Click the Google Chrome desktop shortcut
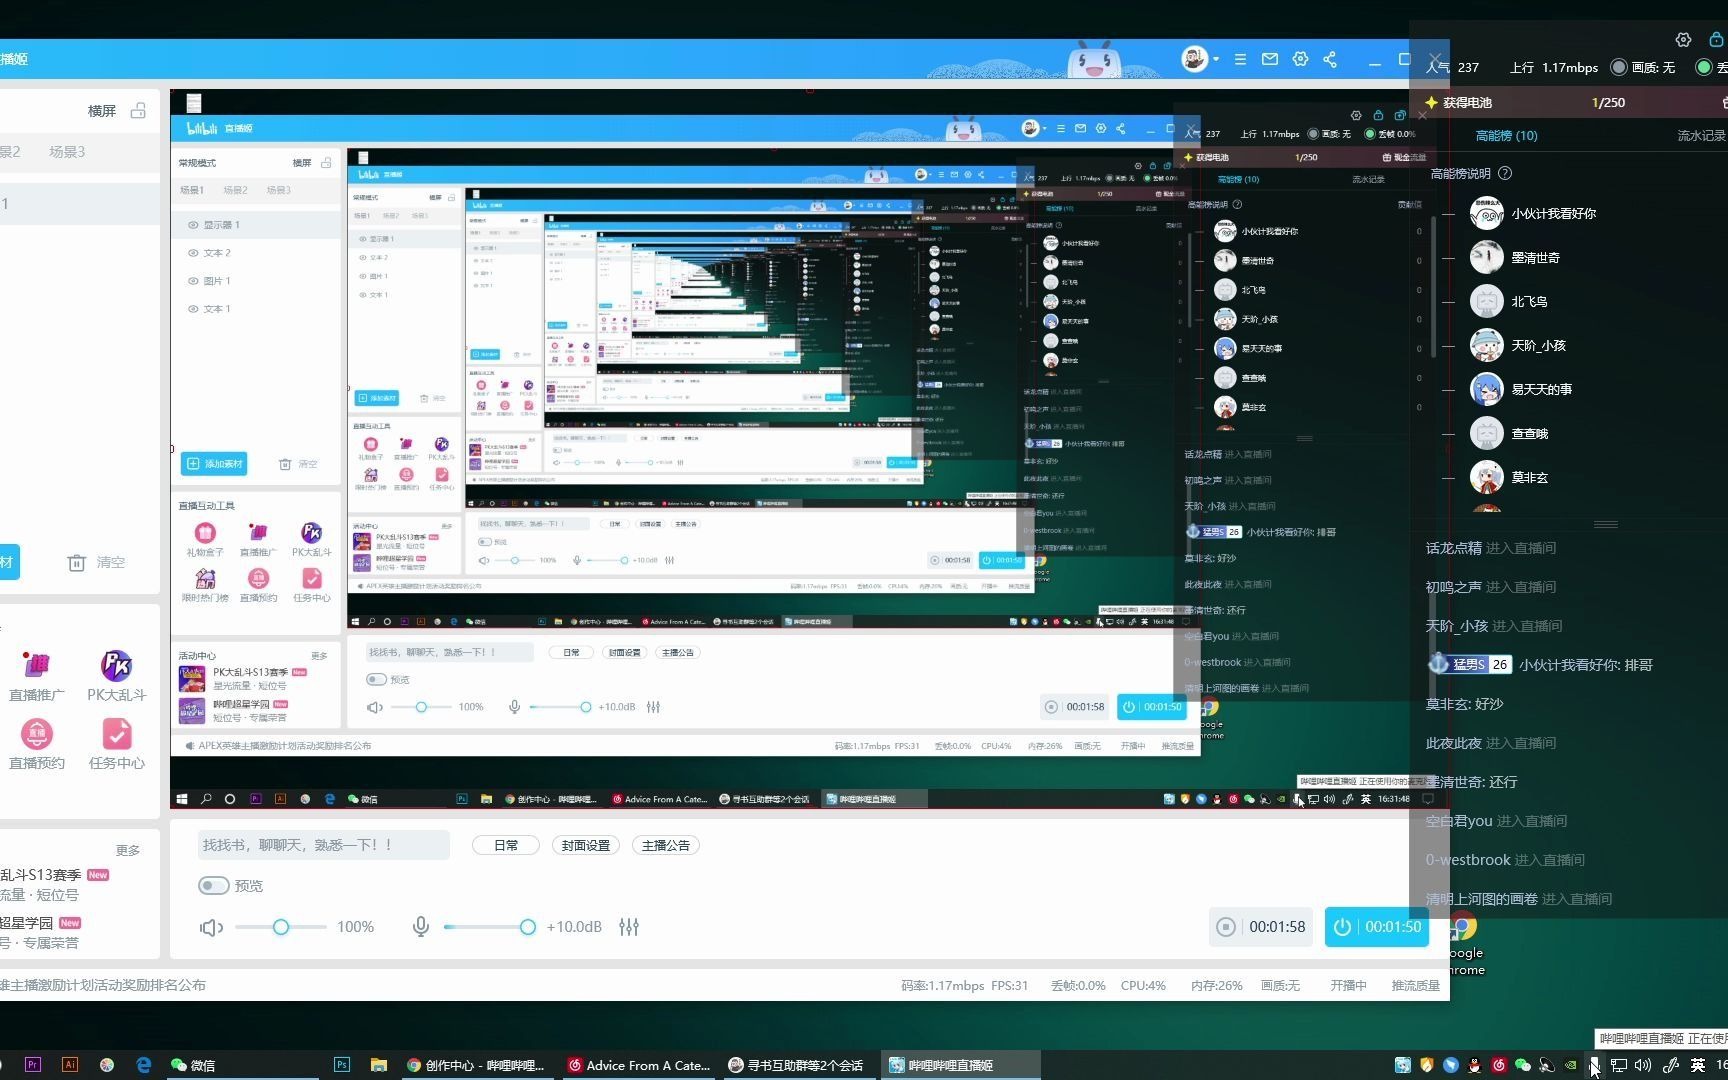The height and width of the screenshot is (1080, 1728). click(1464, 945)
